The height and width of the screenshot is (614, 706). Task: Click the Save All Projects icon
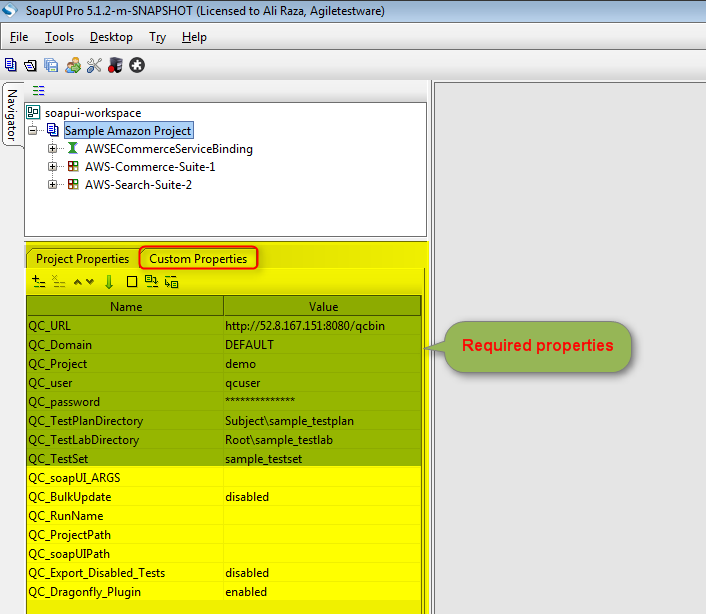(x=50, y=65)
